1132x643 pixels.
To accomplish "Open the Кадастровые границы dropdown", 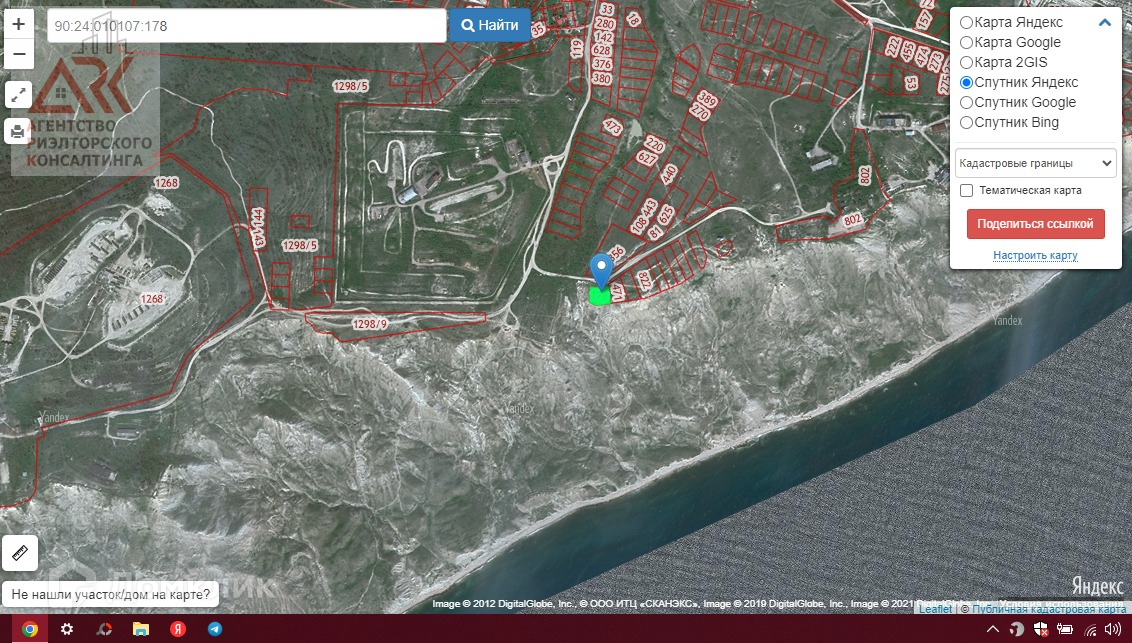I will (1035, 163).
